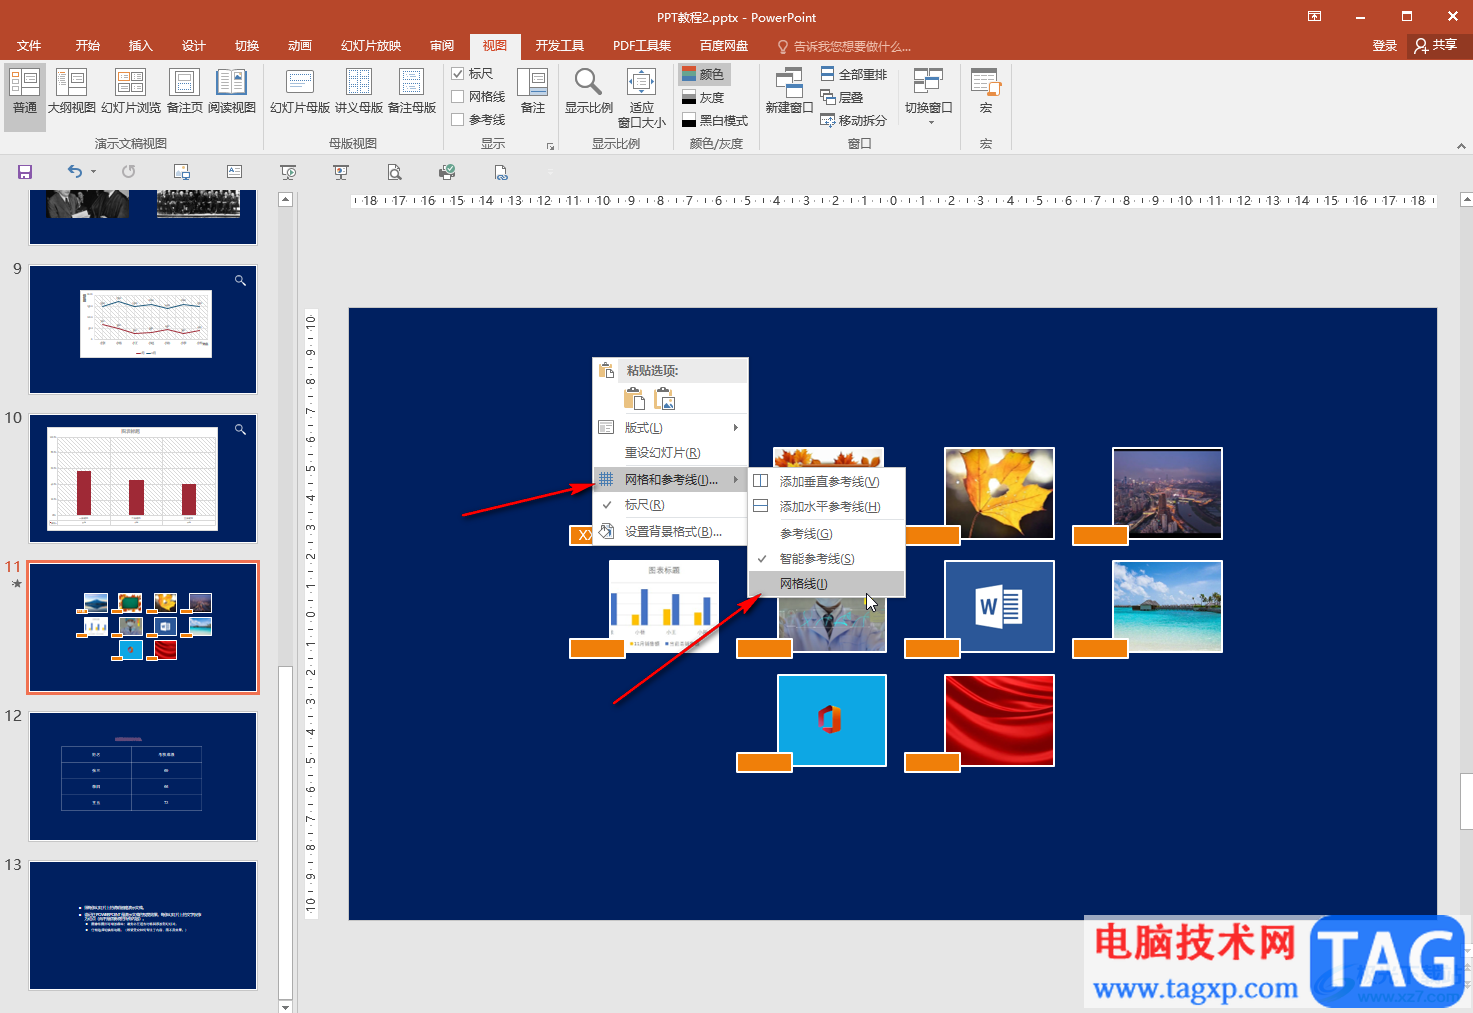
Task: Open the Transitions (切换) tab
Action: coord(247,46)
